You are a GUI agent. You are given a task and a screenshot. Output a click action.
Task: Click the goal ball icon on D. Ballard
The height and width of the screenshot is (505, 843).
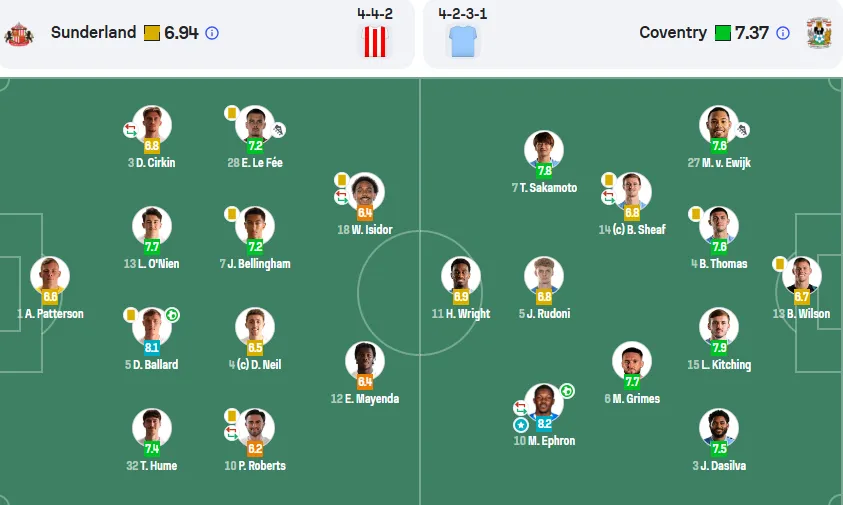point(172,315)
